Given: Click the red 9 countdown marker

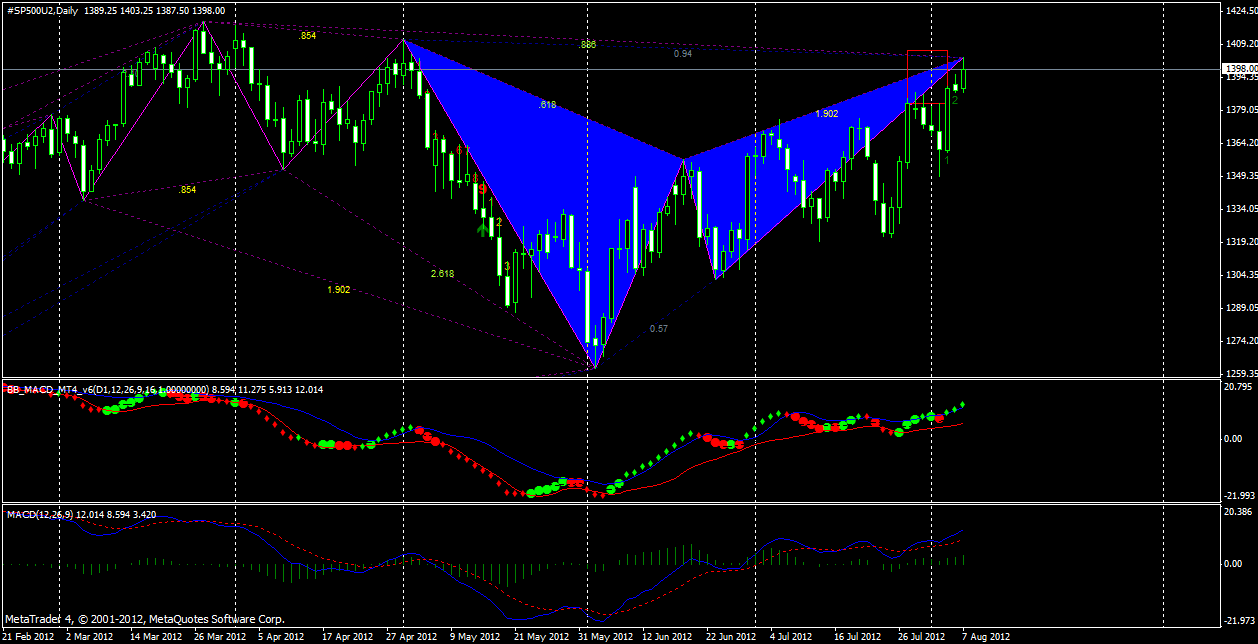Looking at the screenshot, I should [x=481, y=188].
